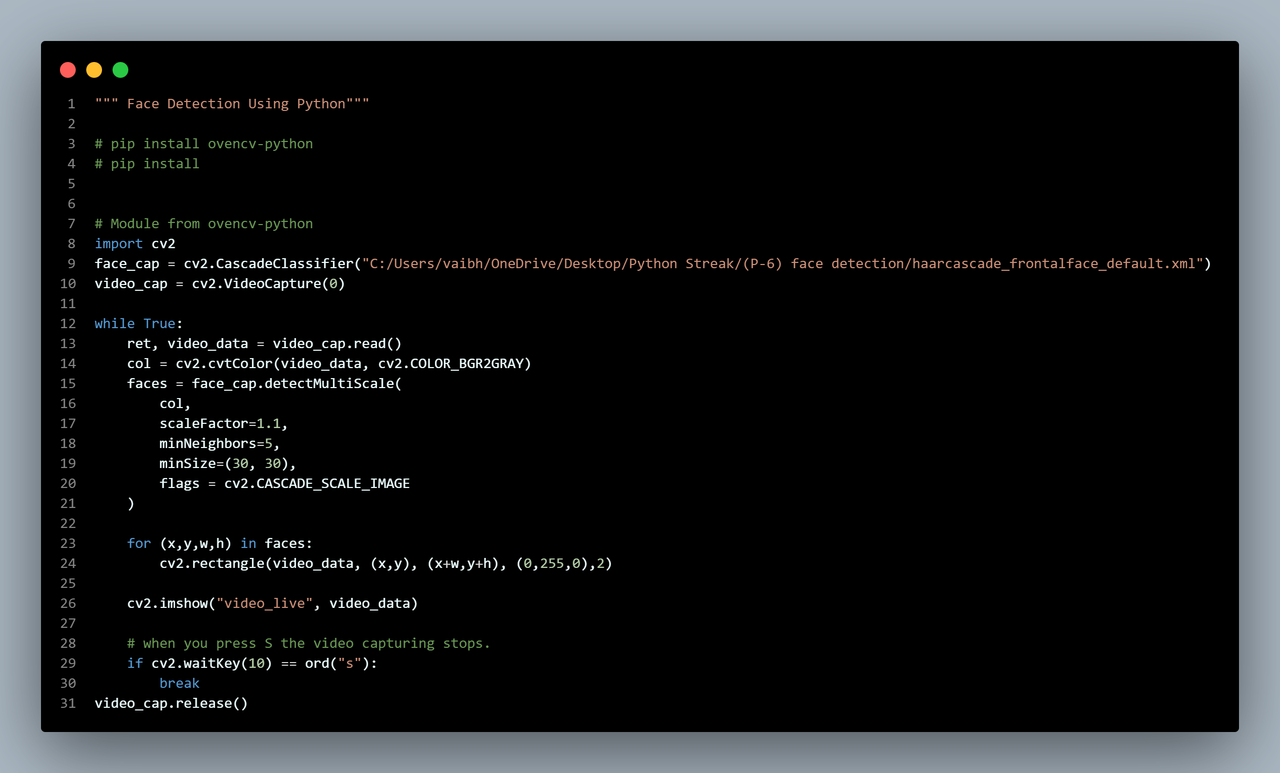
Task: Click "minNeighbors=5," argument
Action: 220,444
